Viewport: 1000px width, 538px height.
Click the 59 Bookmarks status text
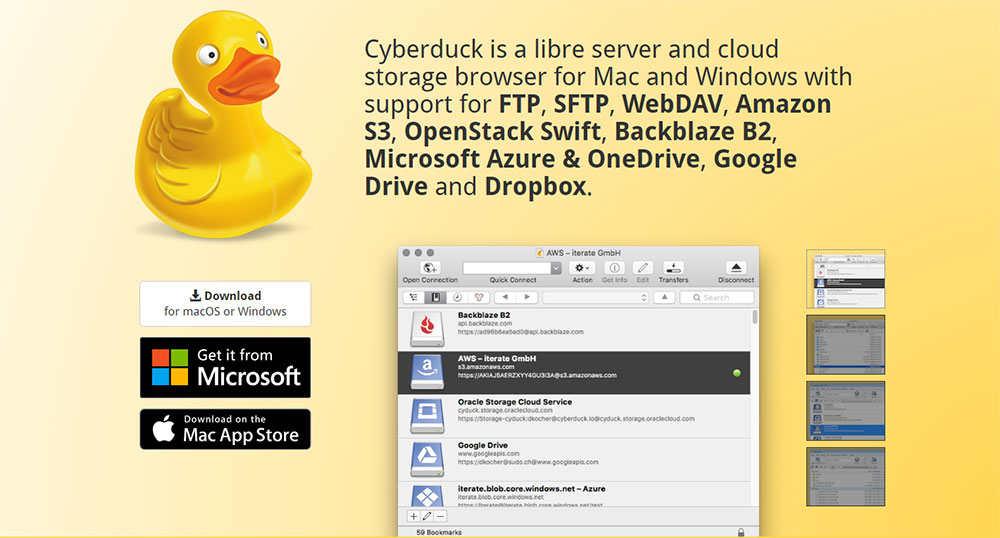(439, 532)
